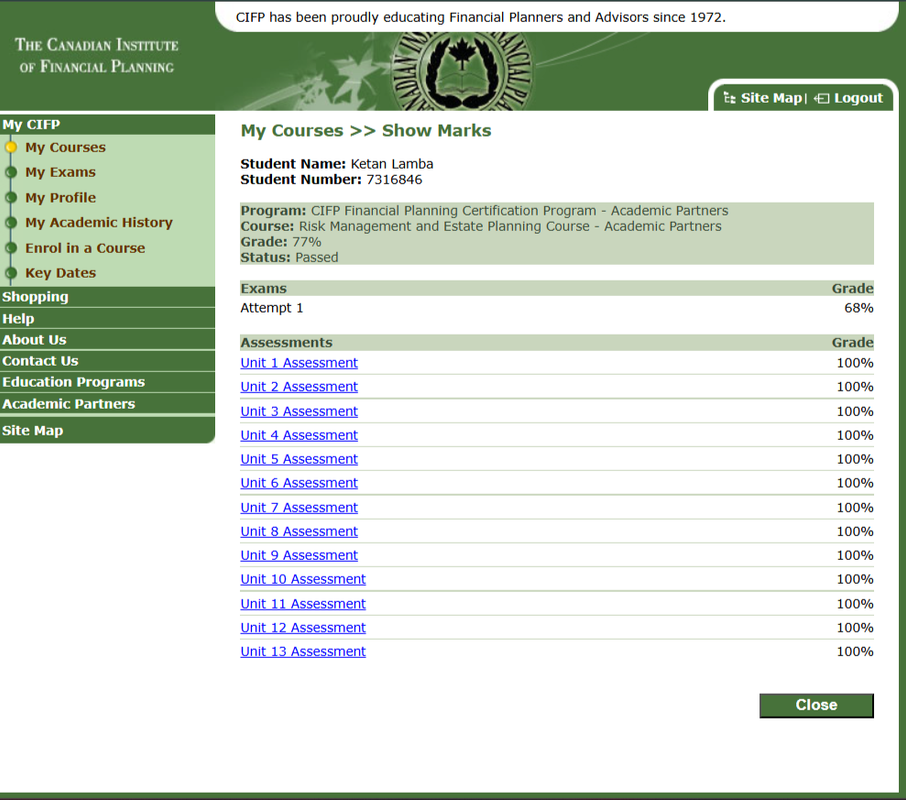Click the student number 7316846

point(394,180)
